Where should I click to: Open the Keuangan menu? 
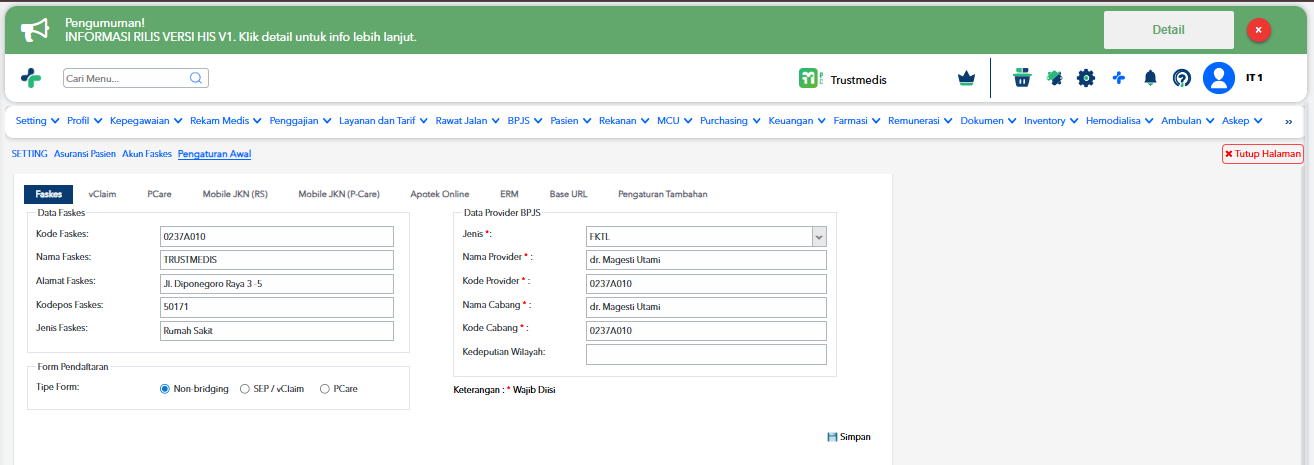tap(797, 121)
